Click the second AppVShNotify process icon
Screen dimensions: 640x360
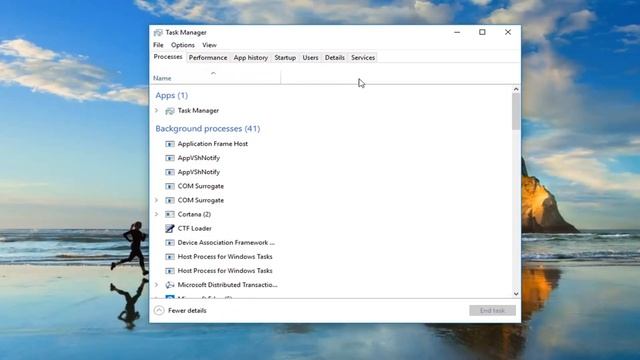pyautogui.click(x=170, y=172)
